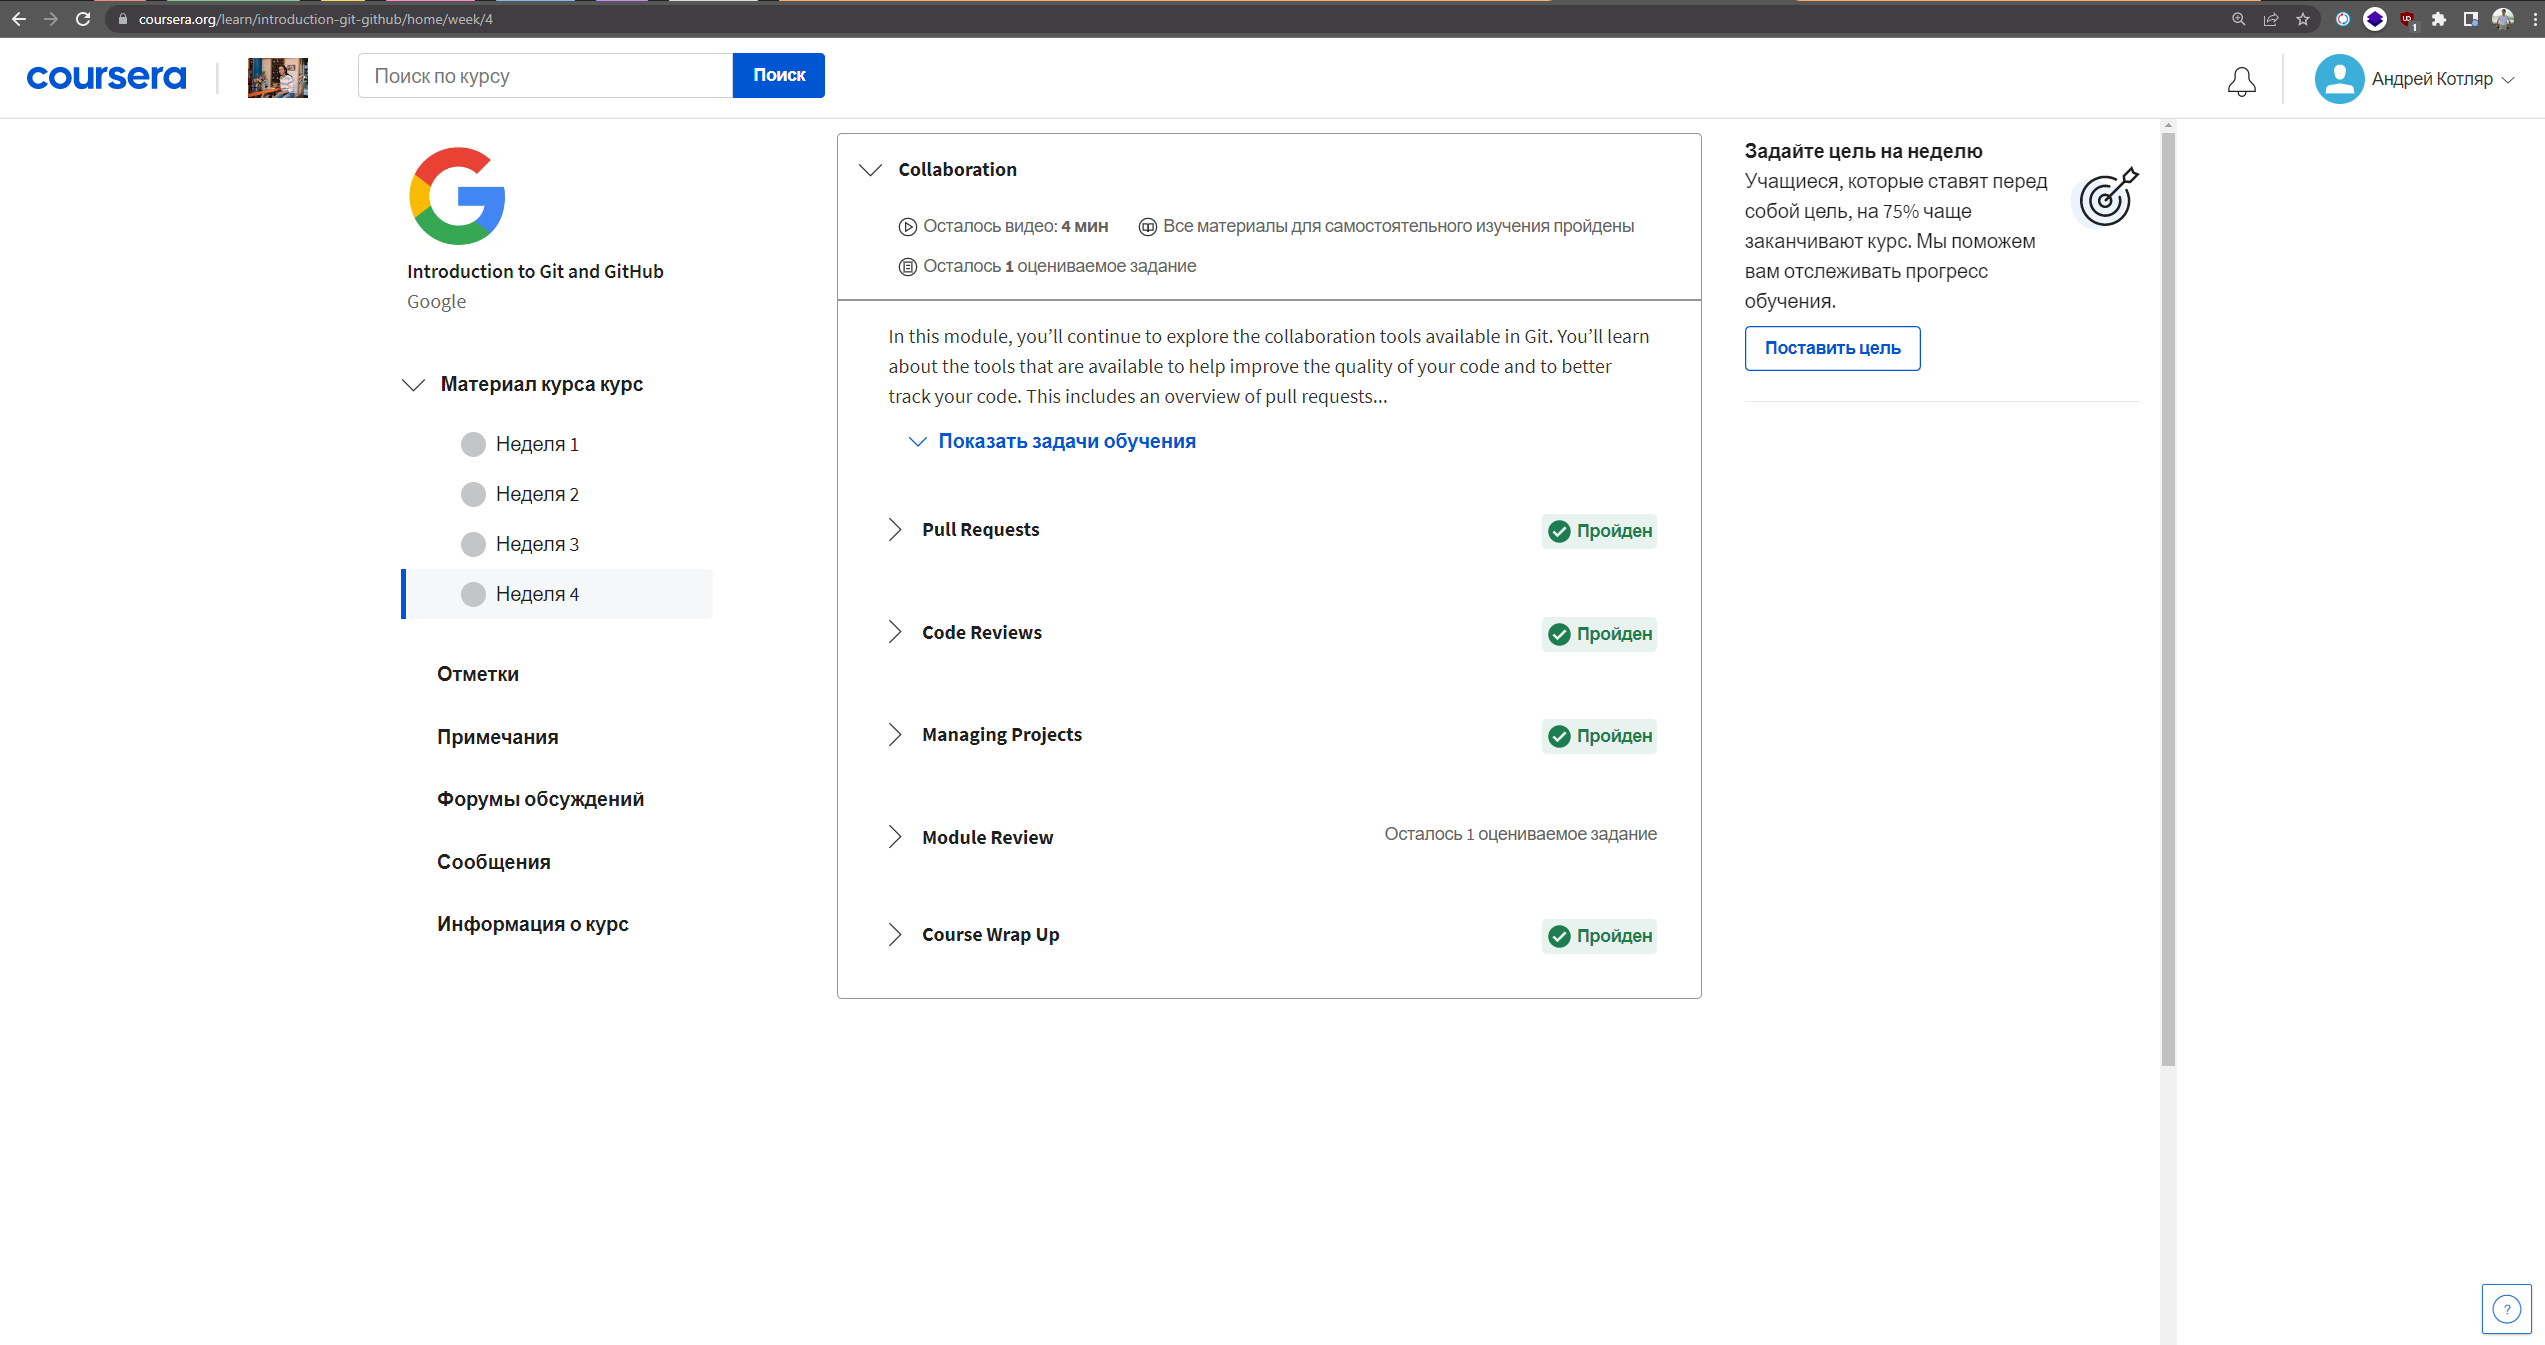2545x1345 pixels.
Task: Click the Поиск search button
Action: tap(778, 75)
